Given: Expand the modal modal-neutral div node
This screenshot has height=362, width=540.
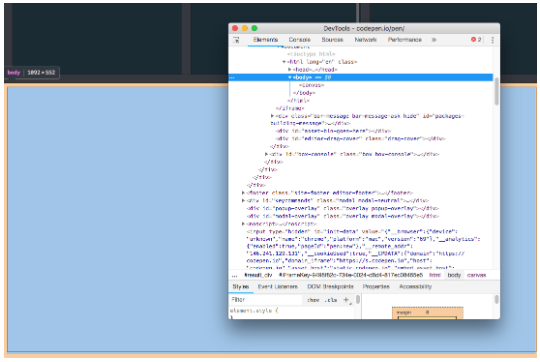Looking at the screenshot, I should (243, 200).
